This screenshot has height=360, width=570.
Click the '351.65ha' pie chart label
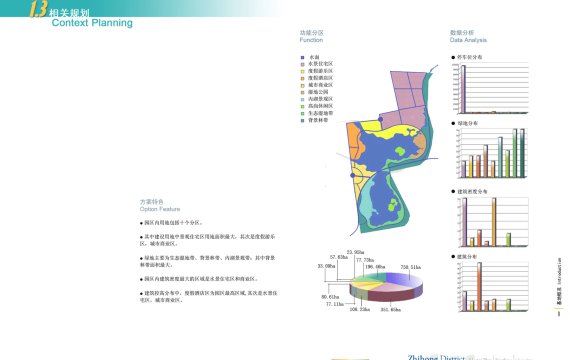click(391, 309)
